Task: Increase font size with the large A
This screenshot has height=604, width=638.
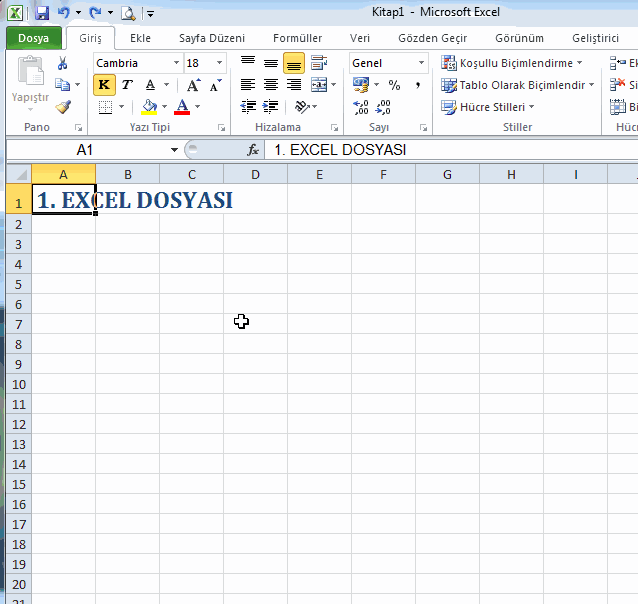Action: pos(194,85)
